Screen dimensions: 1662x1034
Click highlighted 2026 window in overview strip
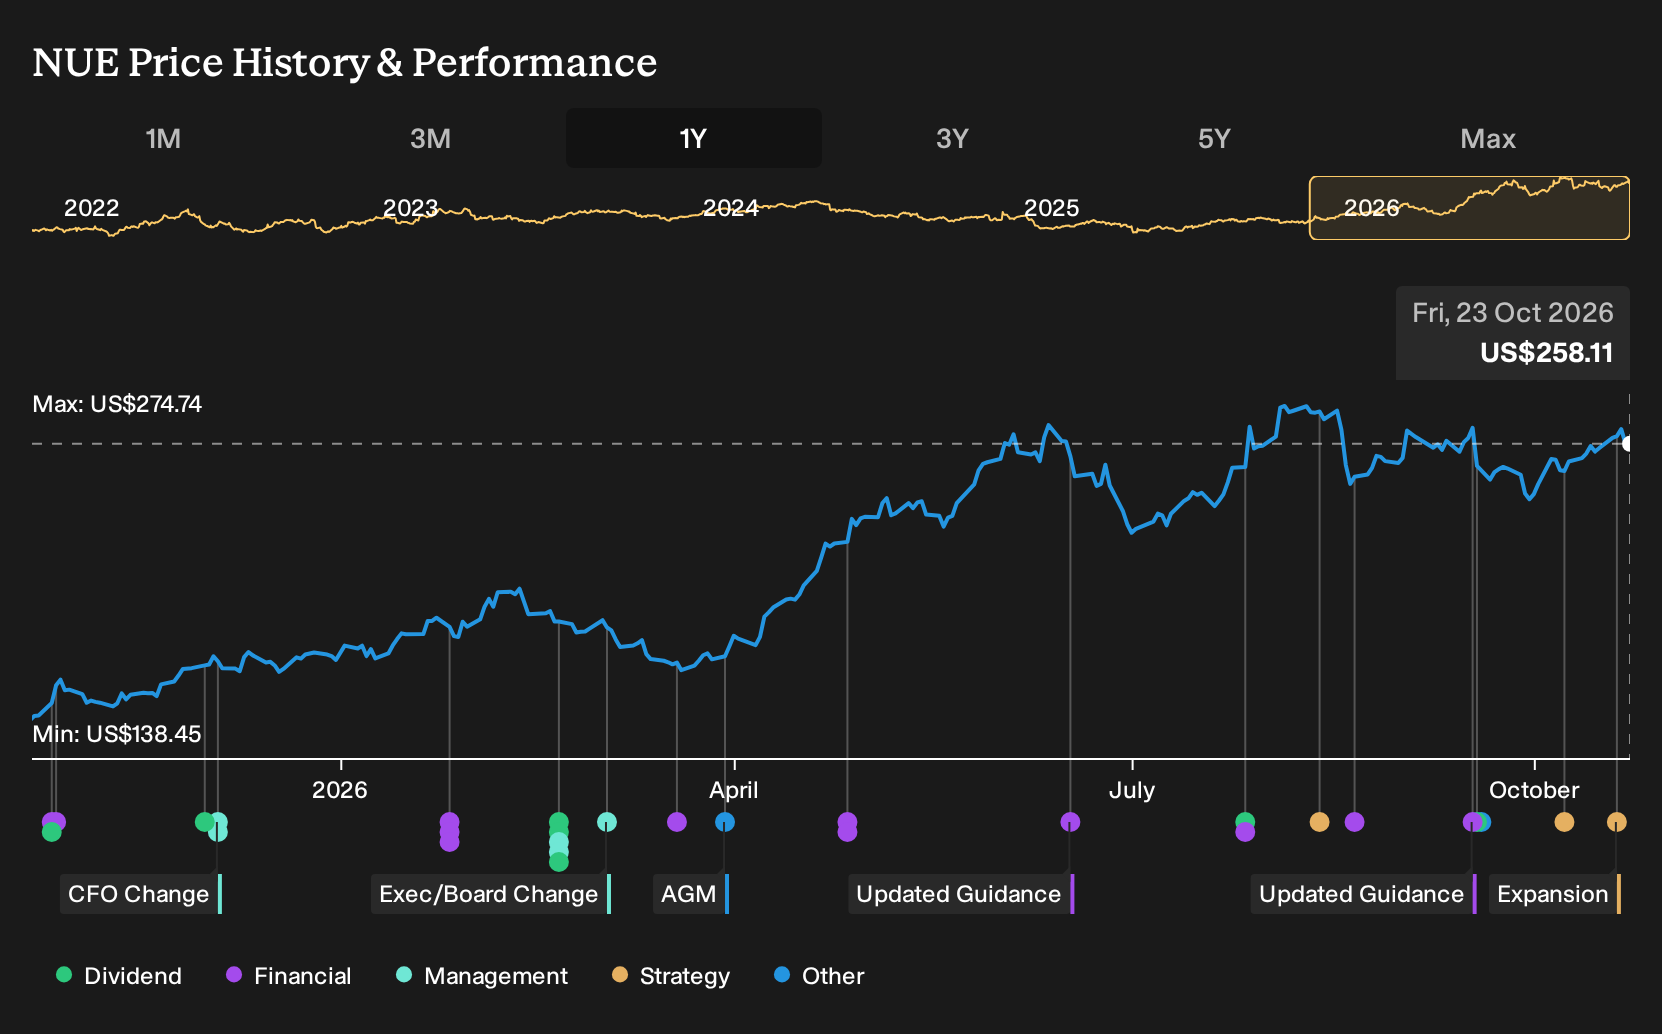[1469, 208]
